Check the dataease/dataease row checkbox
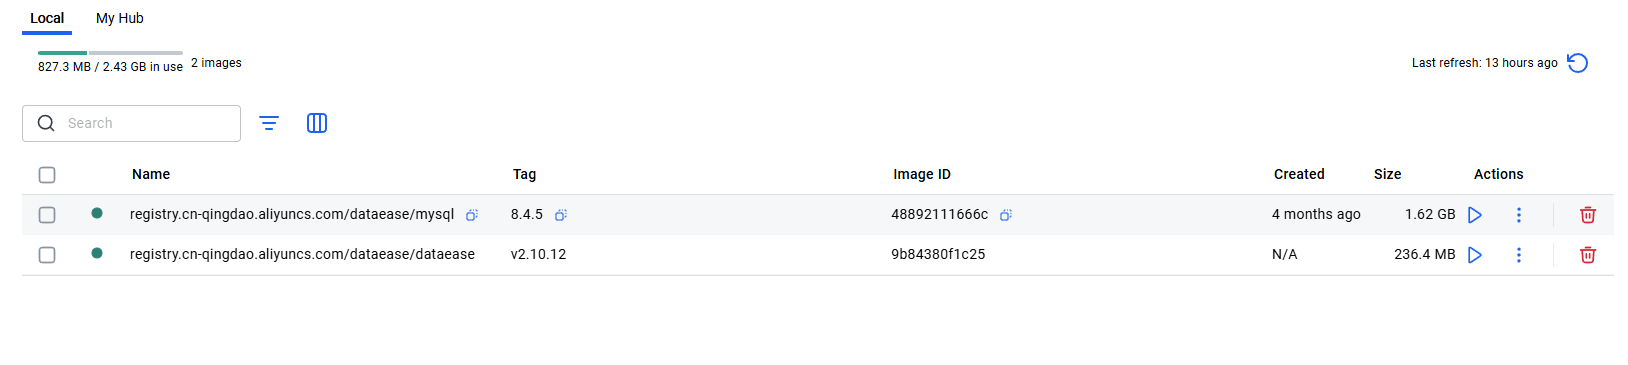Image resolution: width=1628 pixels, height=365 pixels. click(47, 255)
